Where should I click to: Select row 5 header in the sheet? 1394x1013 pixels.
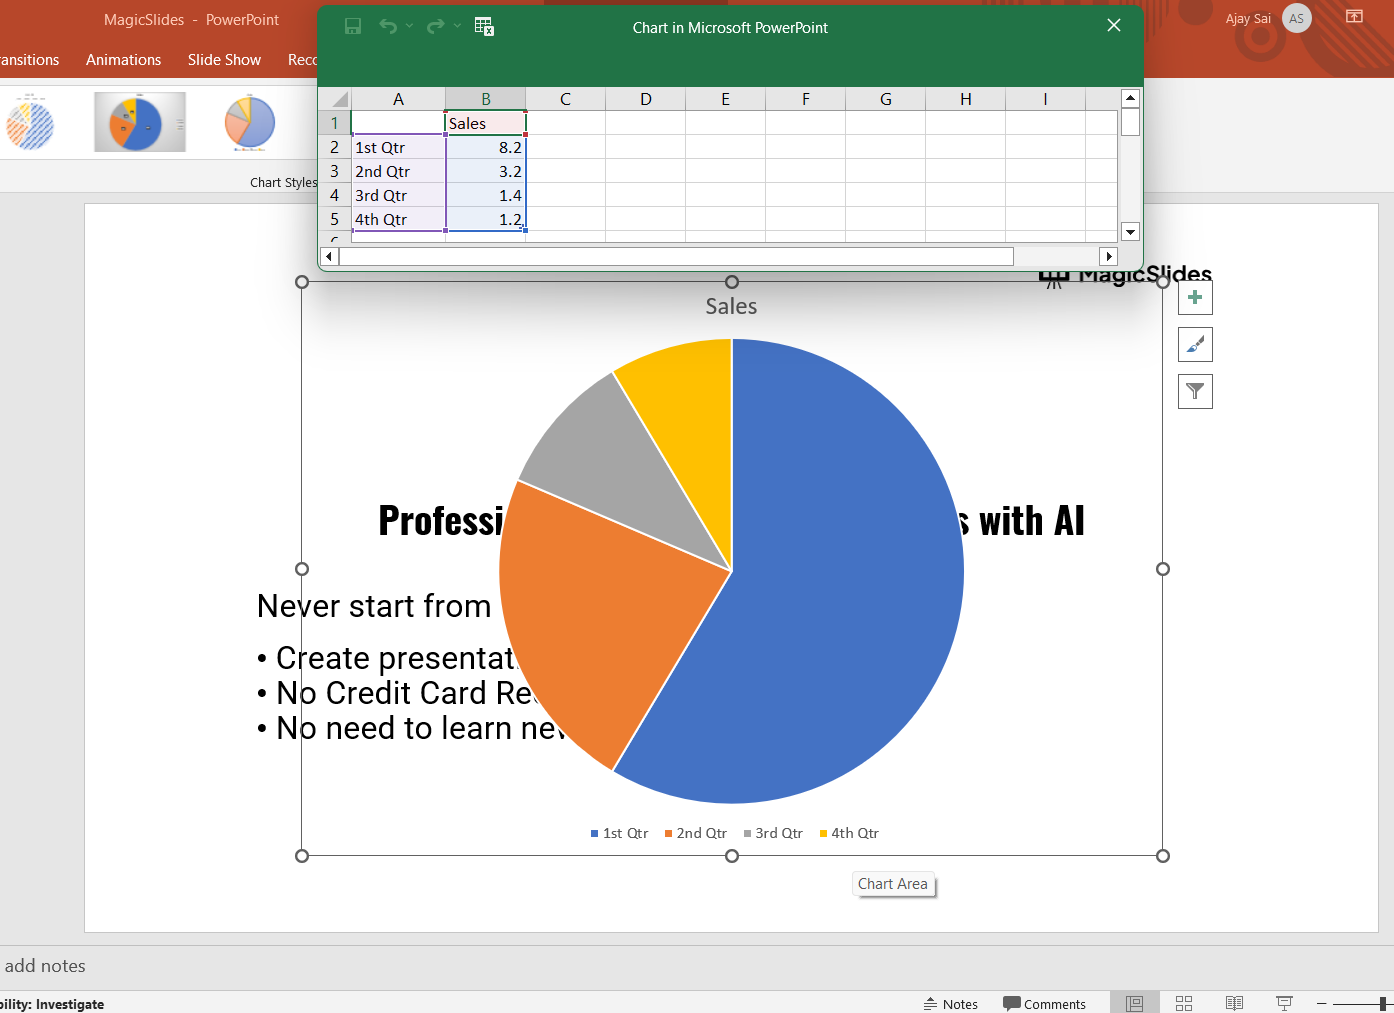click(335, 219)
